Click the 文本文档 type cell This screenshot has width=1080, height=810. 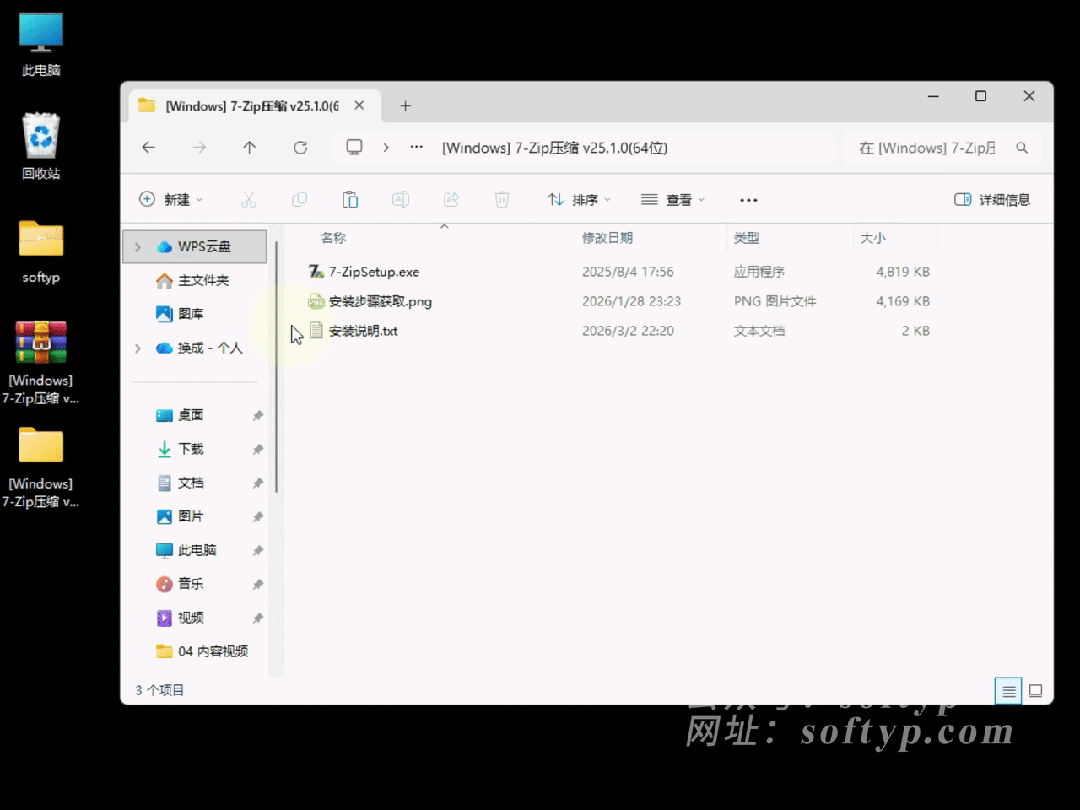point(759,331)
